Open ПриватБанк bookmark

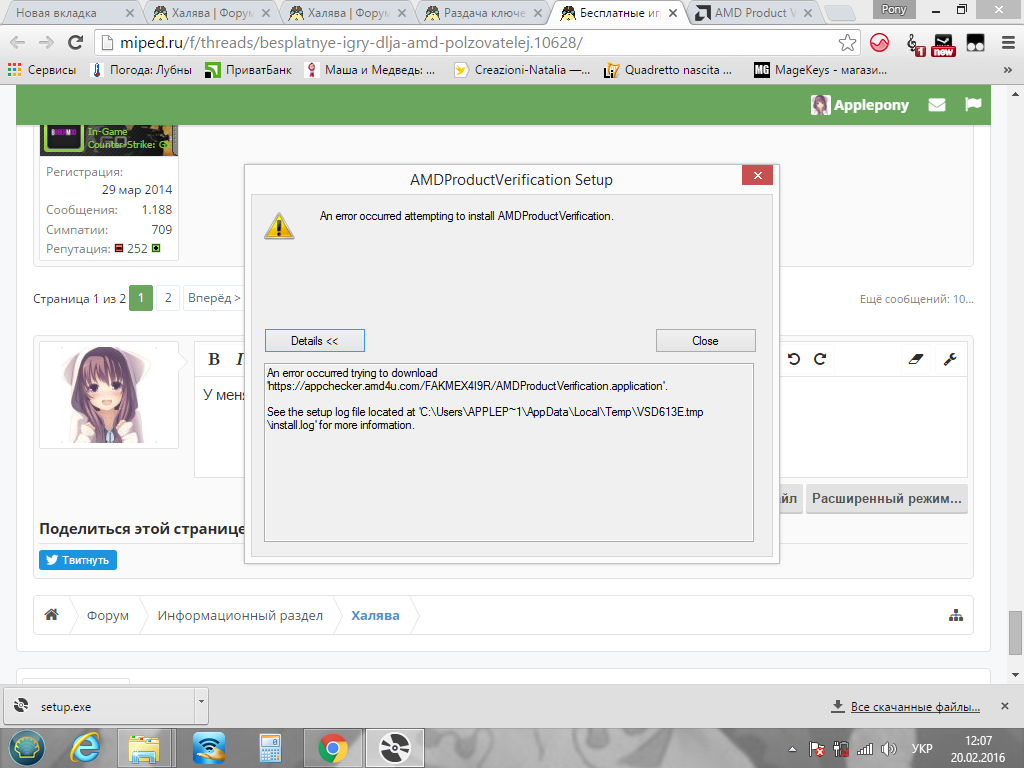(x=249, y=70)
